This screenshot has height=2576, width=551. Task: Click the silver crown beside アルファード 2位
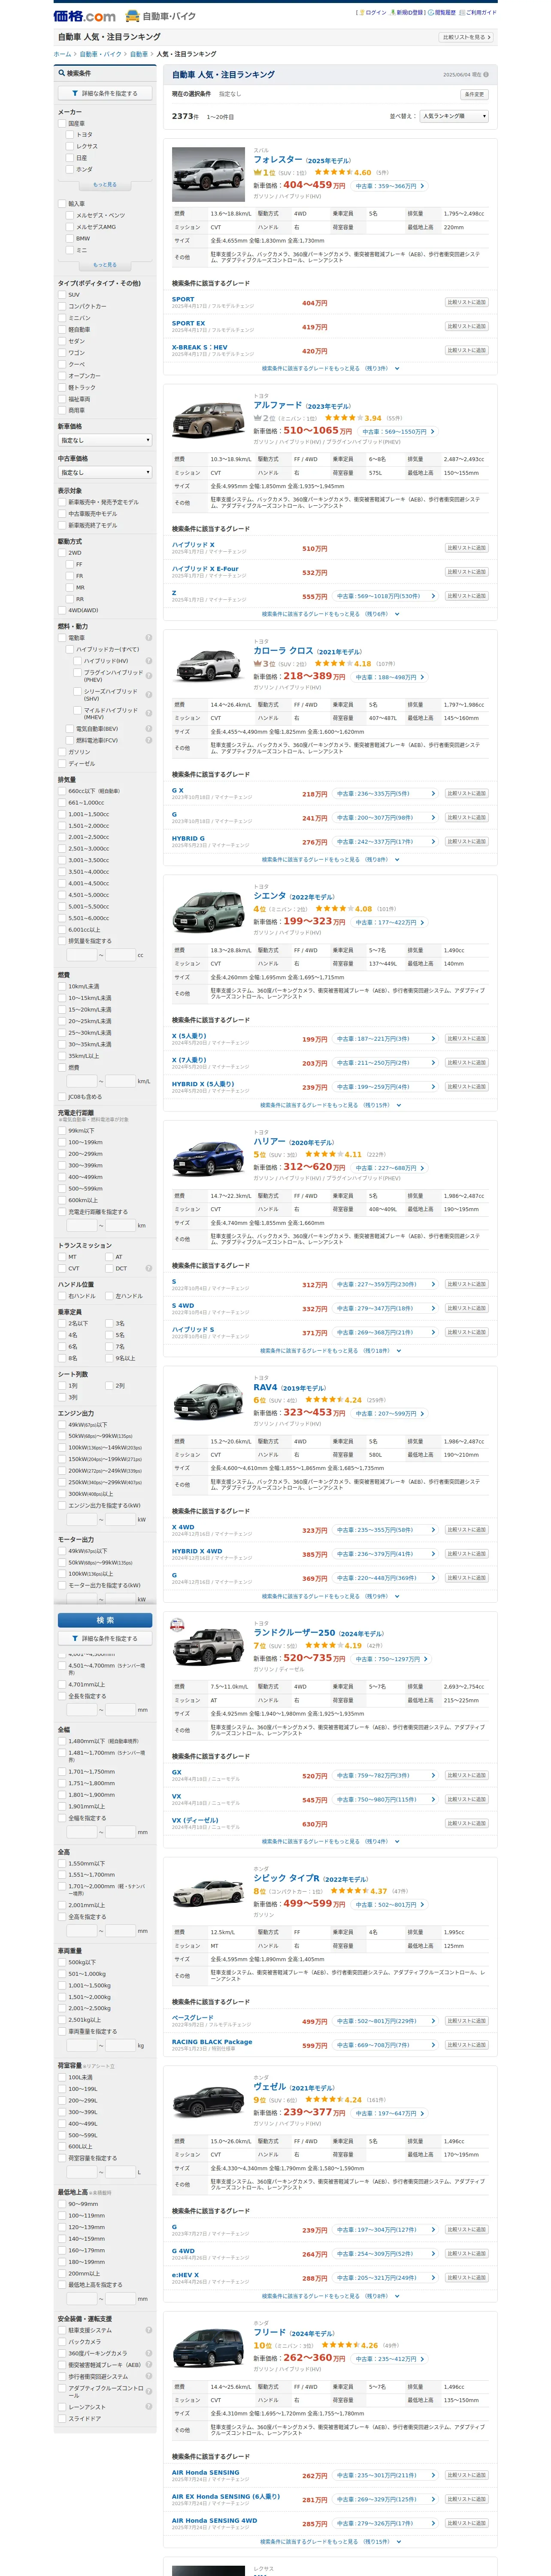[257, 418]
